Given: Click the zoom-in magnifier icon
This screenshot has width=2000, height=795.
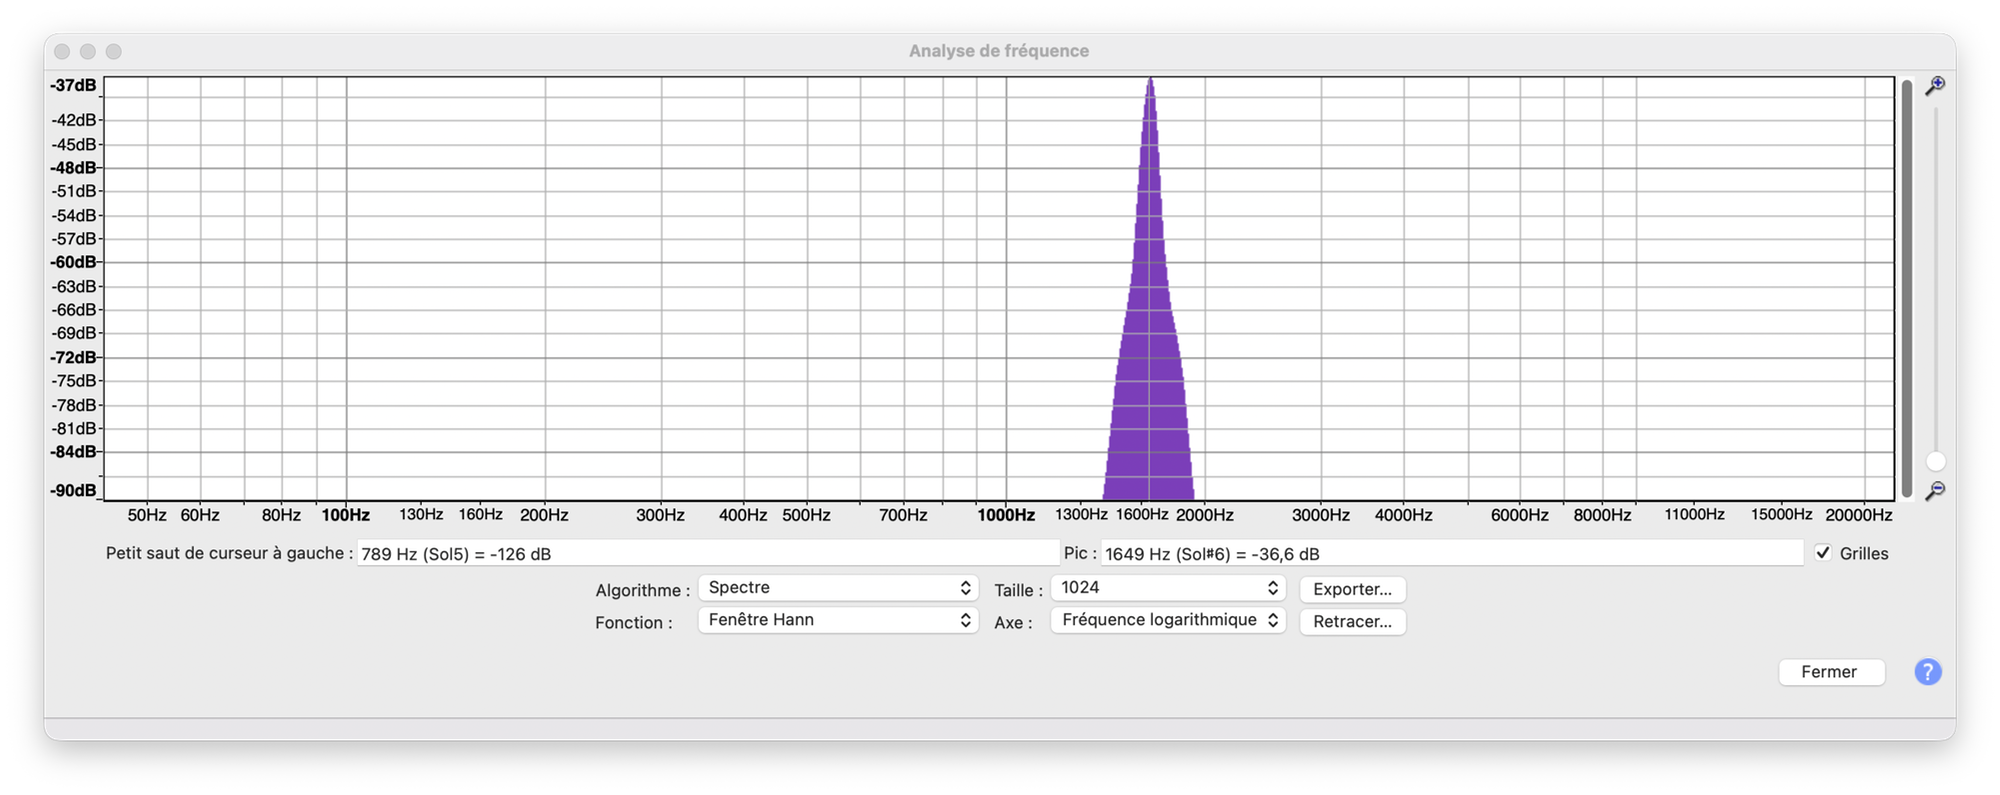Looking at the screenshot, I should coord(1935,86).
